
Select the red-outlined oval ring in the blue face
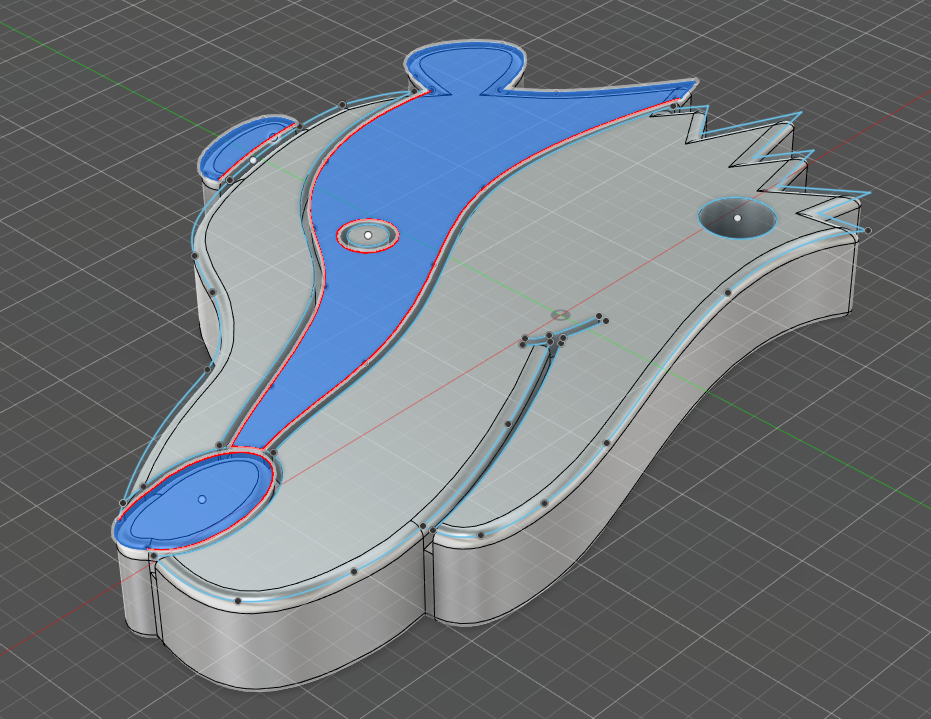pyautogui.click(x=368, y=235)
